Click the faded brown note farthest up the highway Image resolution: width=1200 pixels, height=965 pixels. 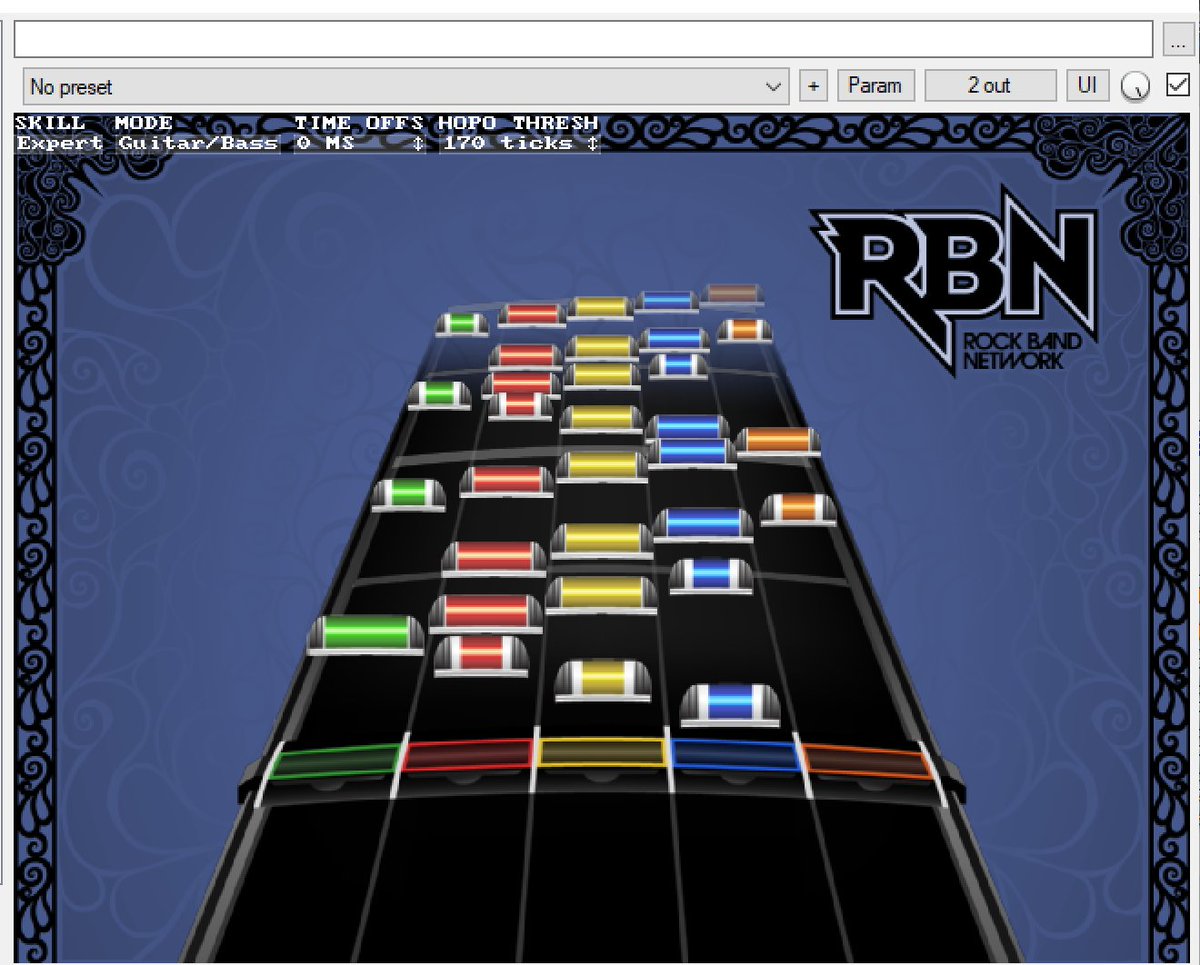coord(733,294)
